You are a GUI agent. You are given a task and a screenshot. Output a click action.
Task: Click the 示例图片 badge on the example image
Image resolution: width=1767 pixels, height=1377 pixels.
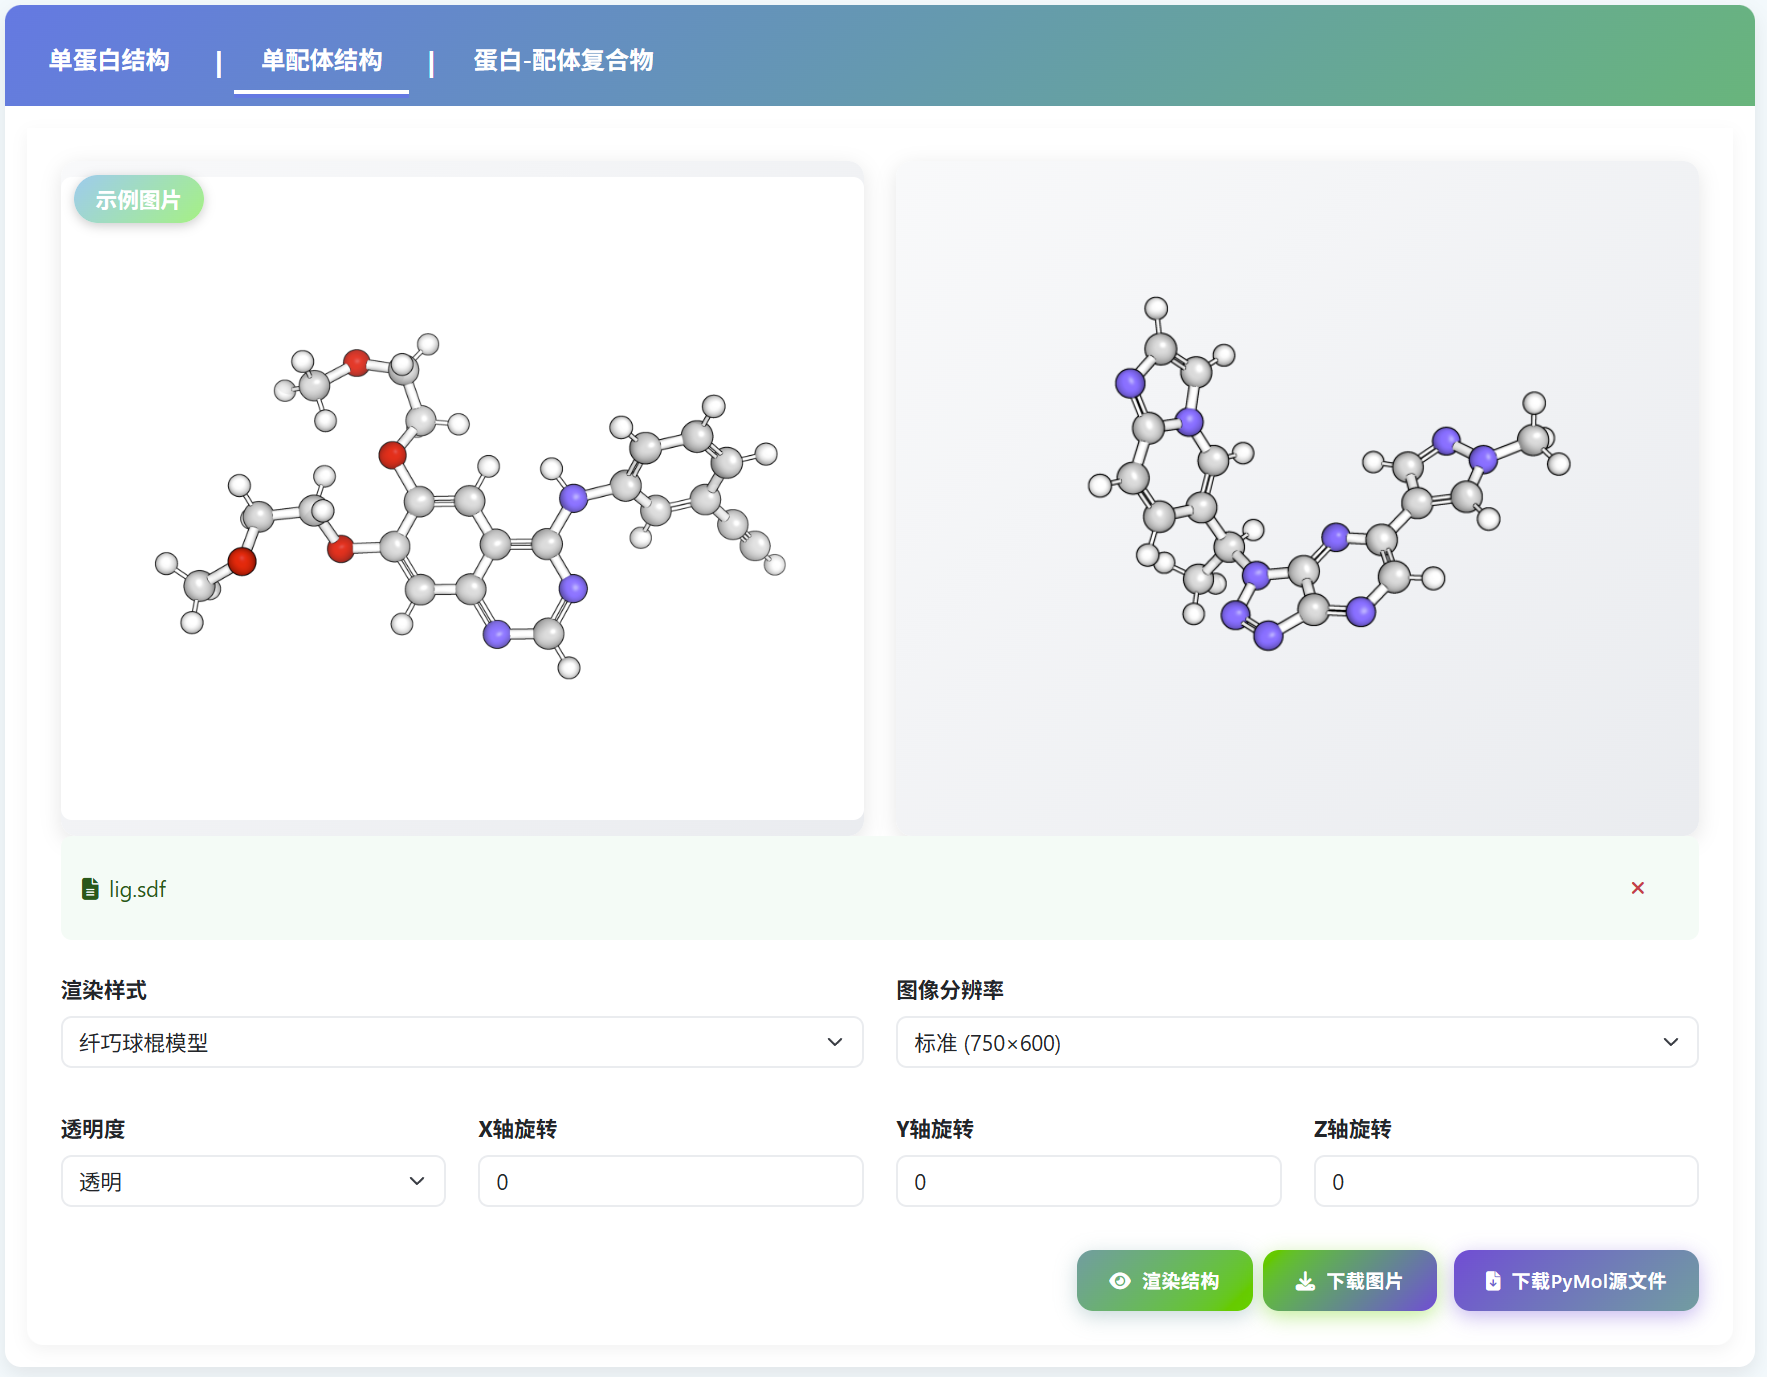tap(138, 199)
